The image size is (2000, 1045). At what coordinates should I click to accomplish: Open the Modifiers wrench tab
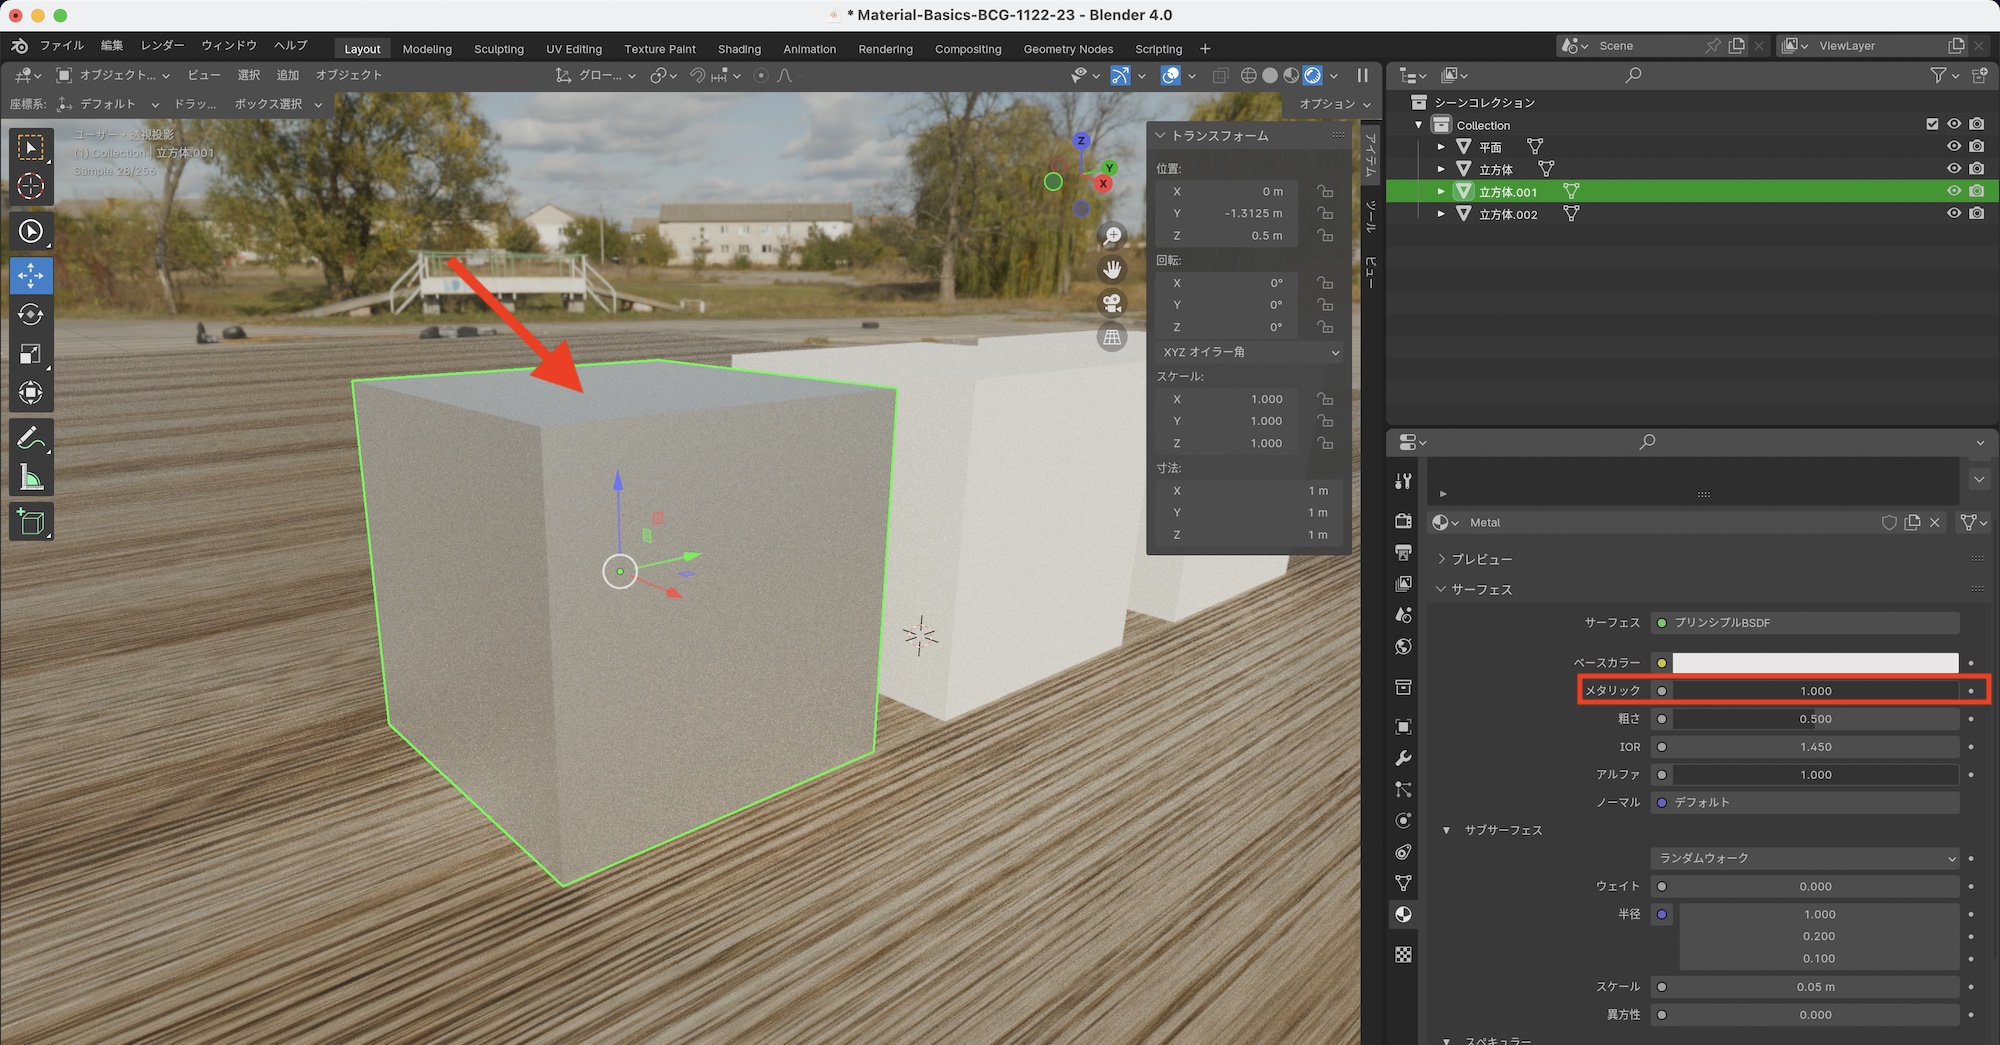(1403, 758)
